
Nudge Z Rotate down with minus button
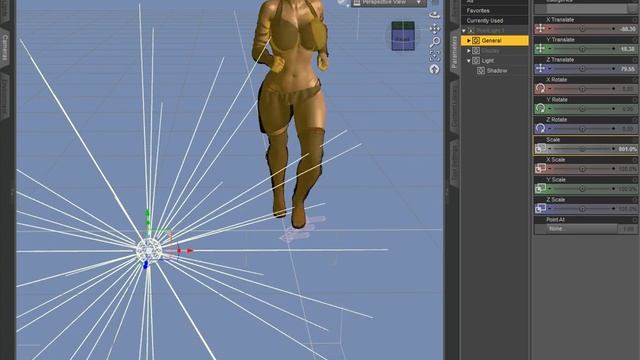(549, 129)
